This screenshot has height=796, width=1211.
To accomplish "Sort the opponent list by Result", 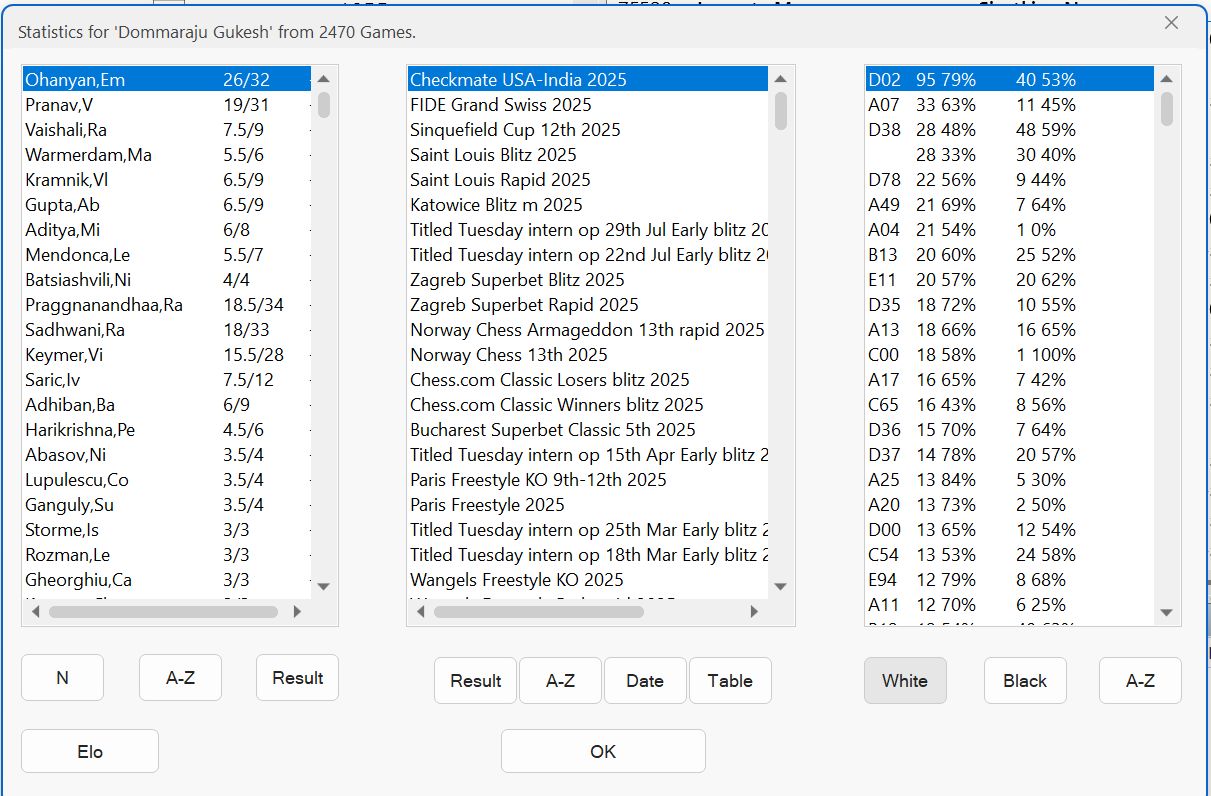I will pos(297,678).
